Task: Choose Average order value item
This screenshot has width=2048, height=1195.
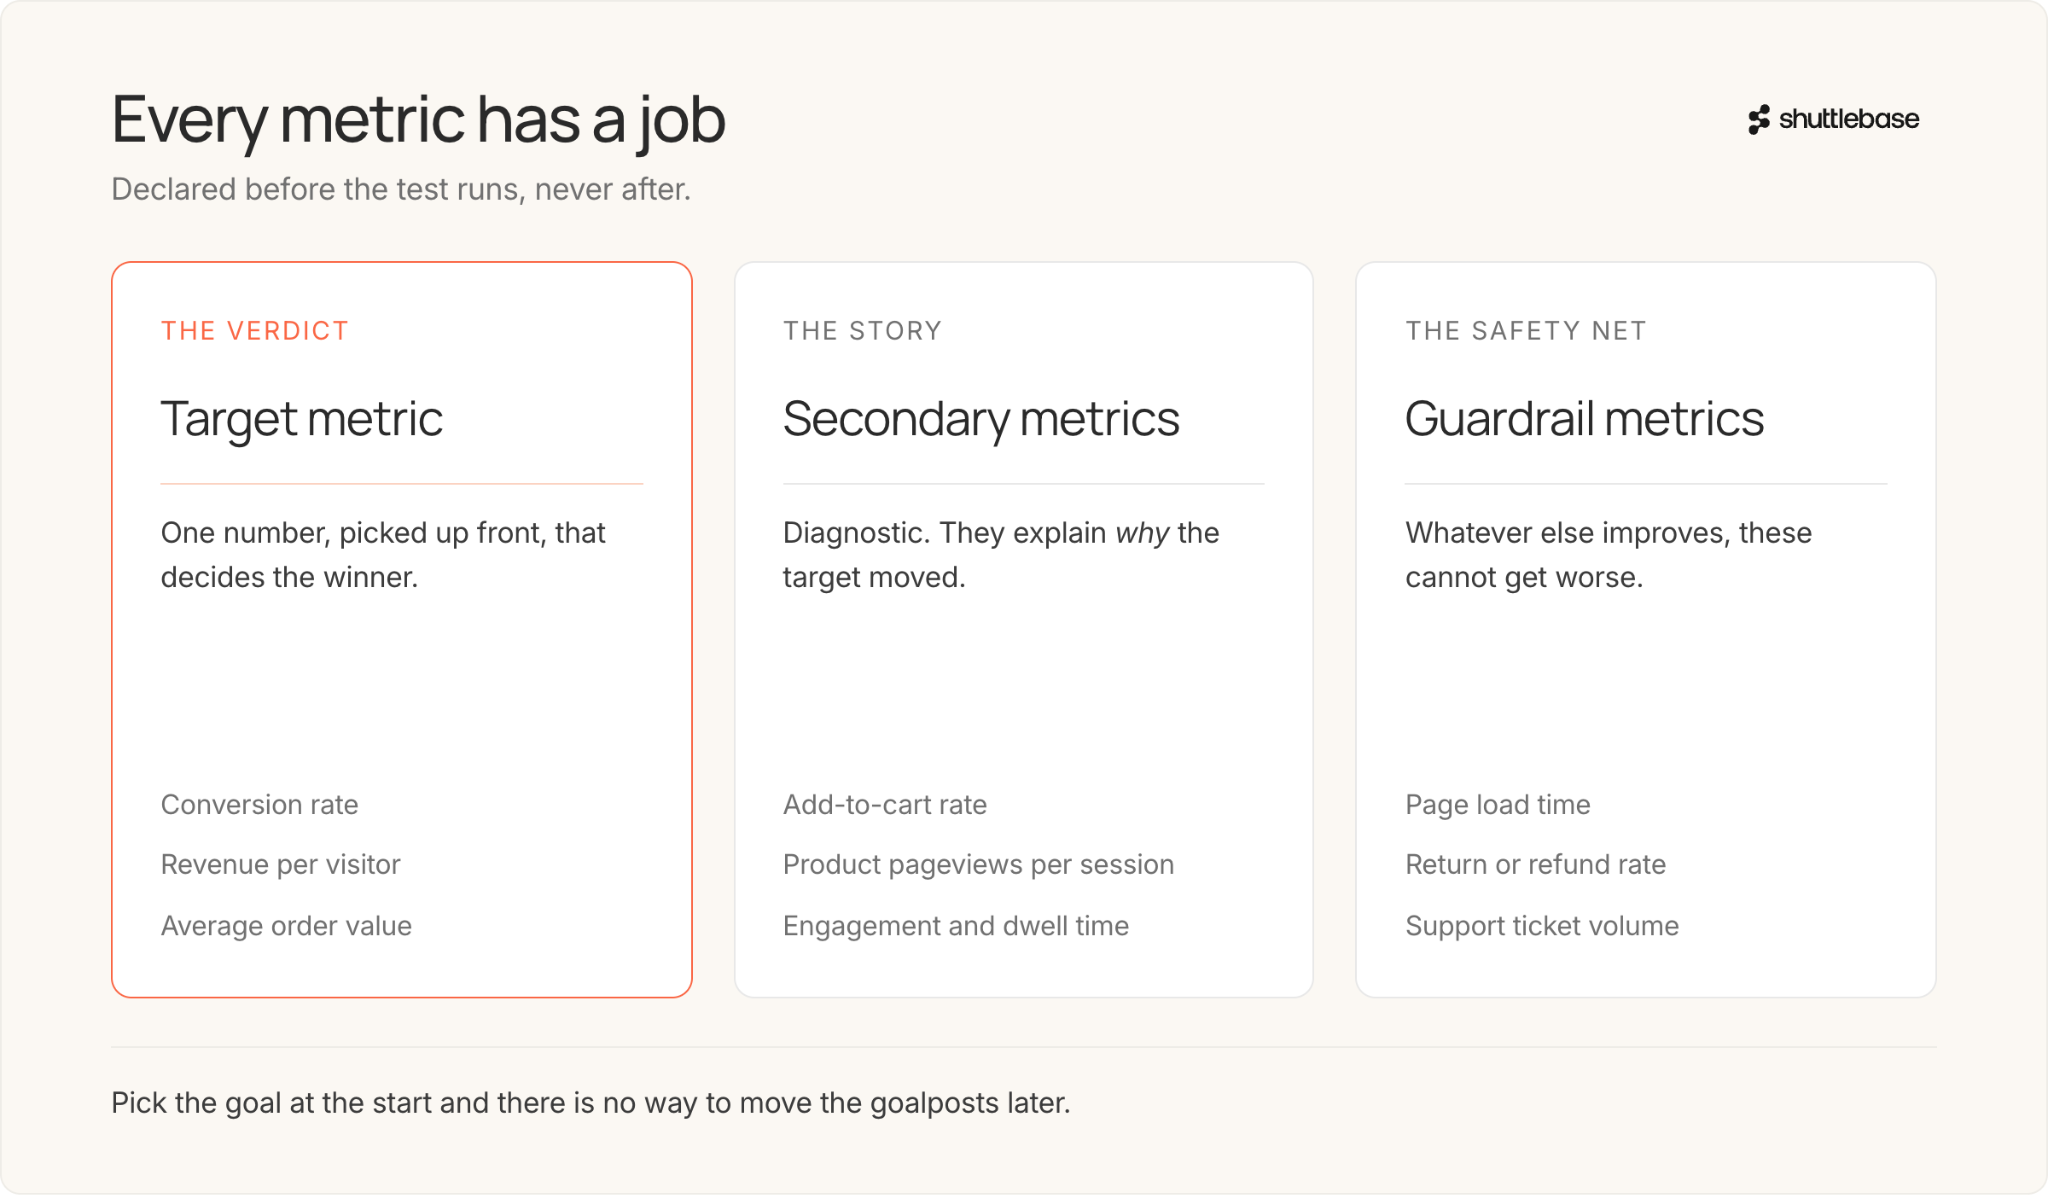Action: [x=286, y=926]
